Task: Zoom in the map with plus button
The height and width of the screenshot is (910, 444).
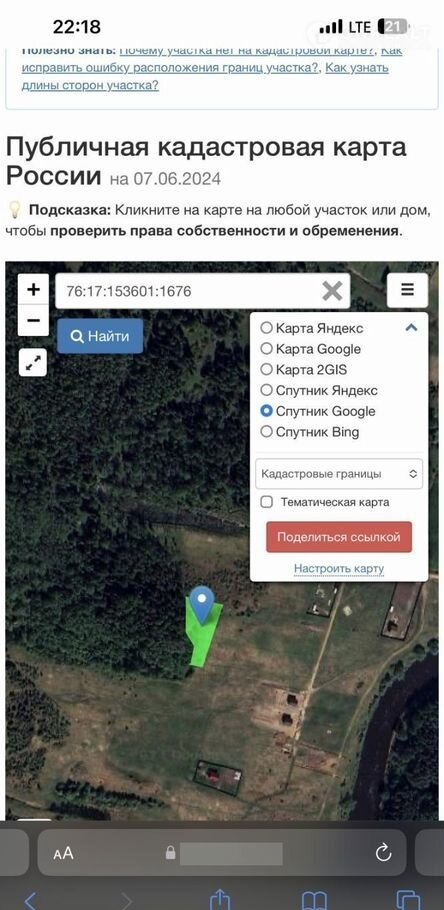Action: point(34,289)
